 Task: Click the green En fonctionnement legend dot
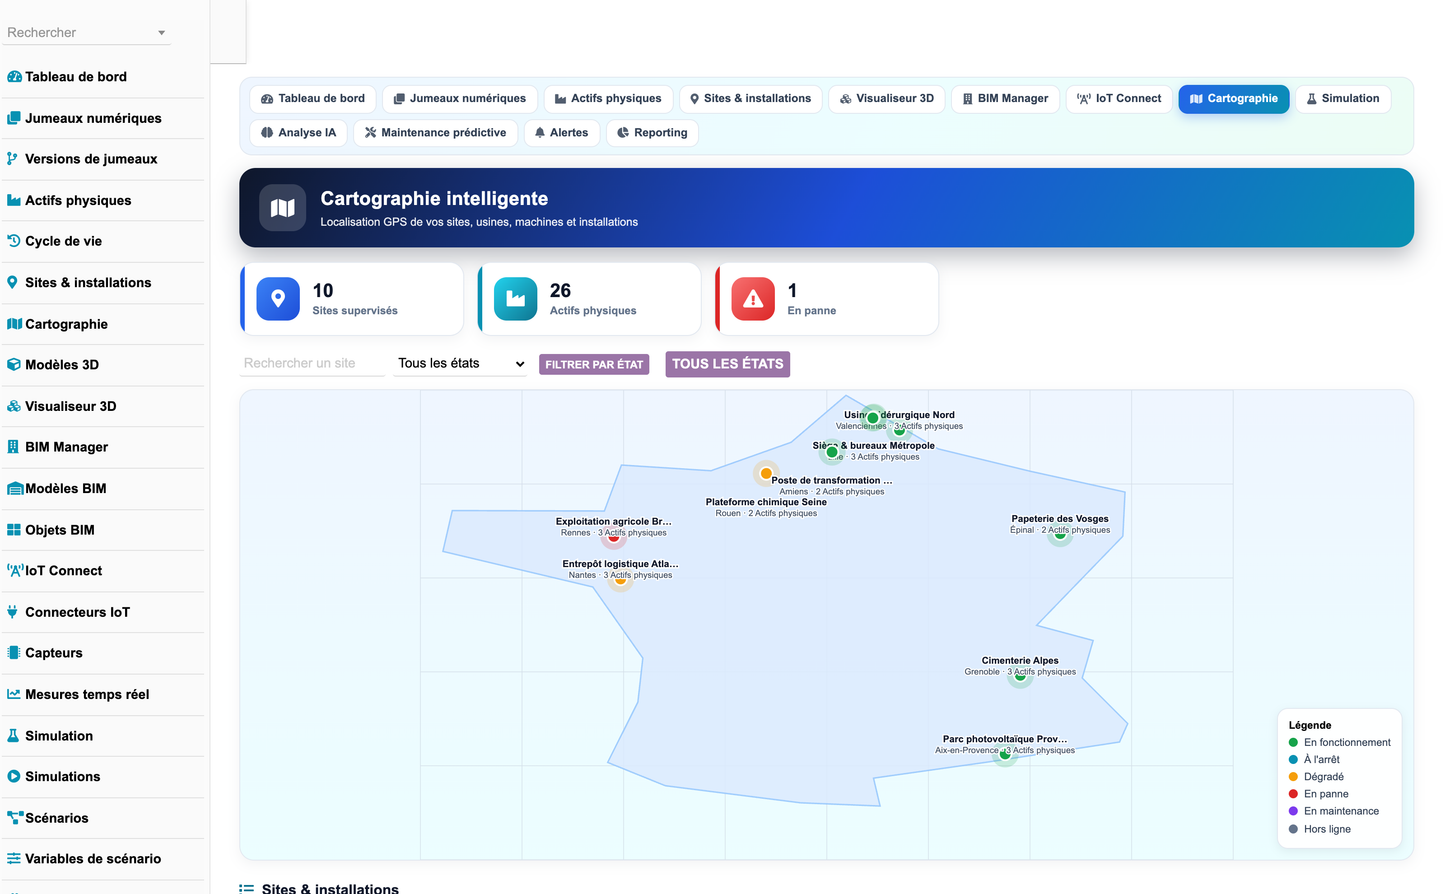click(1293, 742)
